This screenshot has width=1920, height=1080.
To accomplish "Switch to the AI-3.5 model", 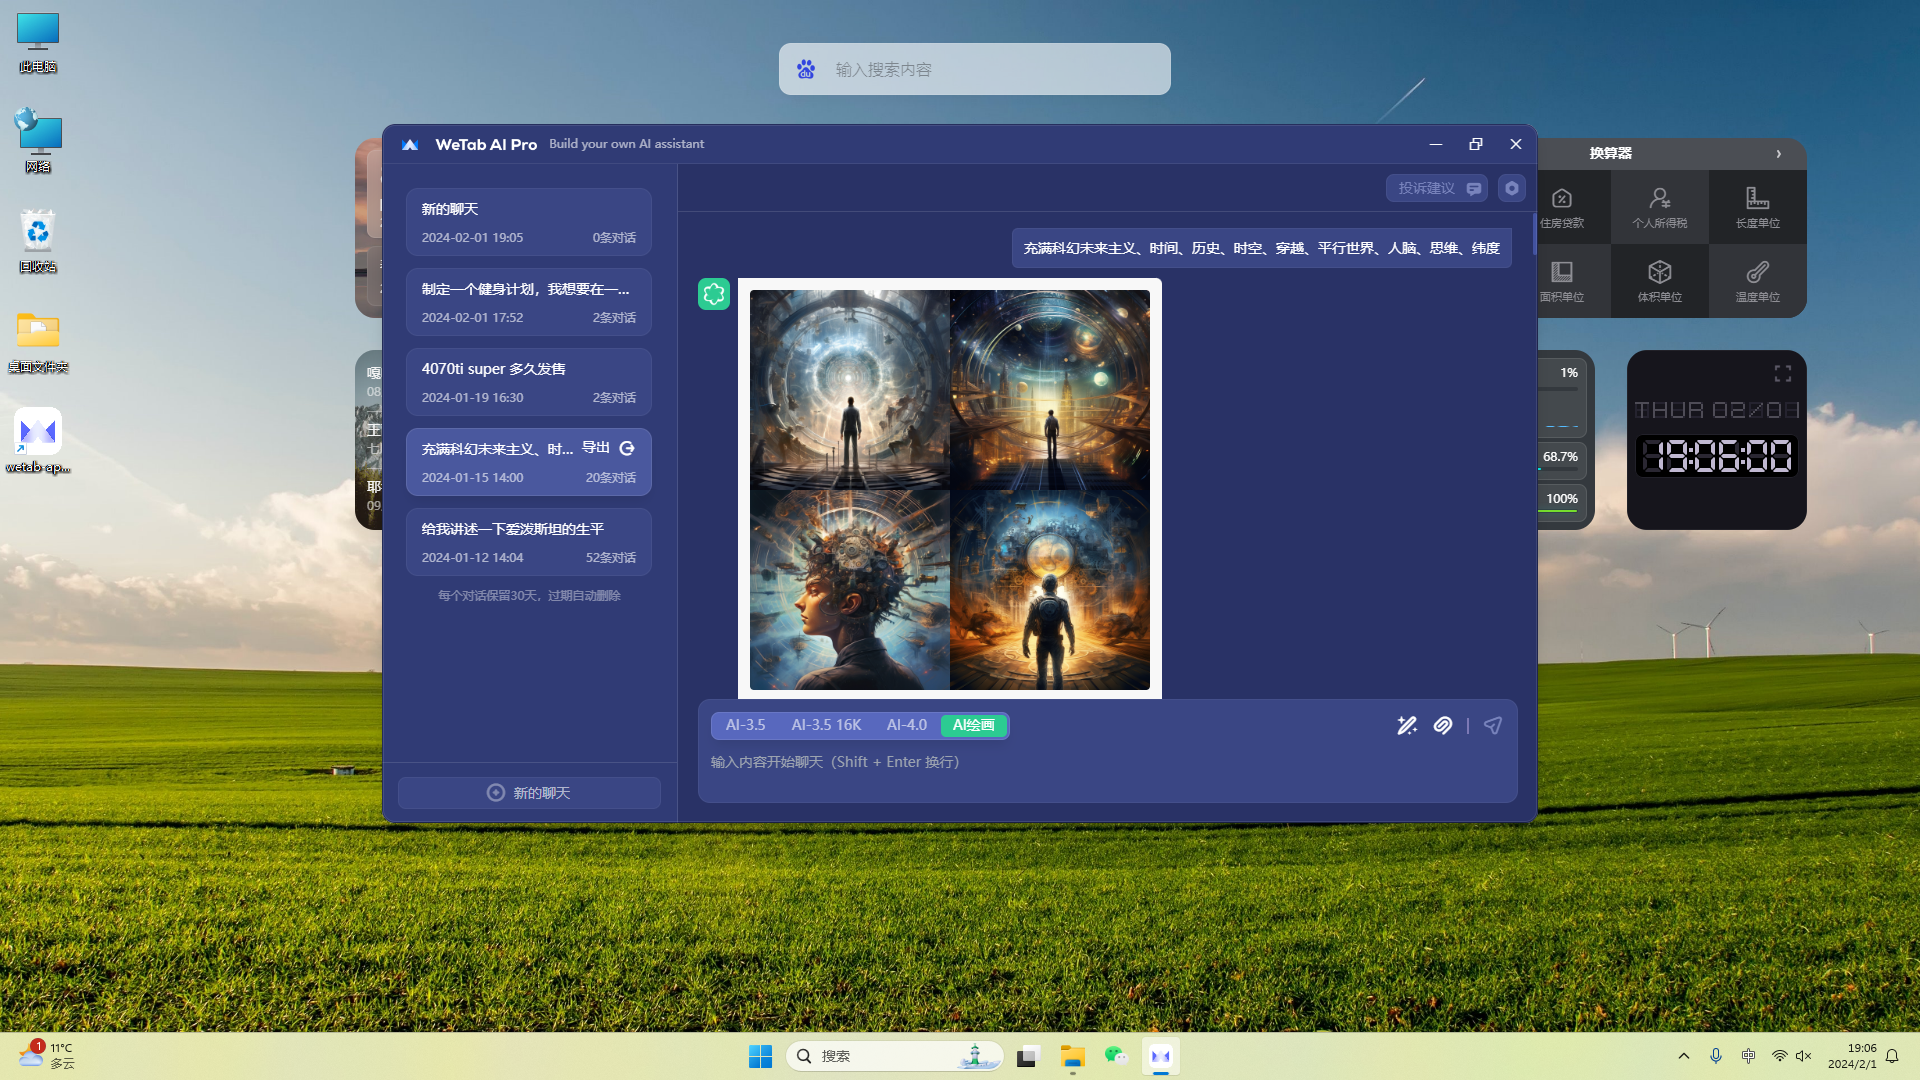I will click(745, 725).
